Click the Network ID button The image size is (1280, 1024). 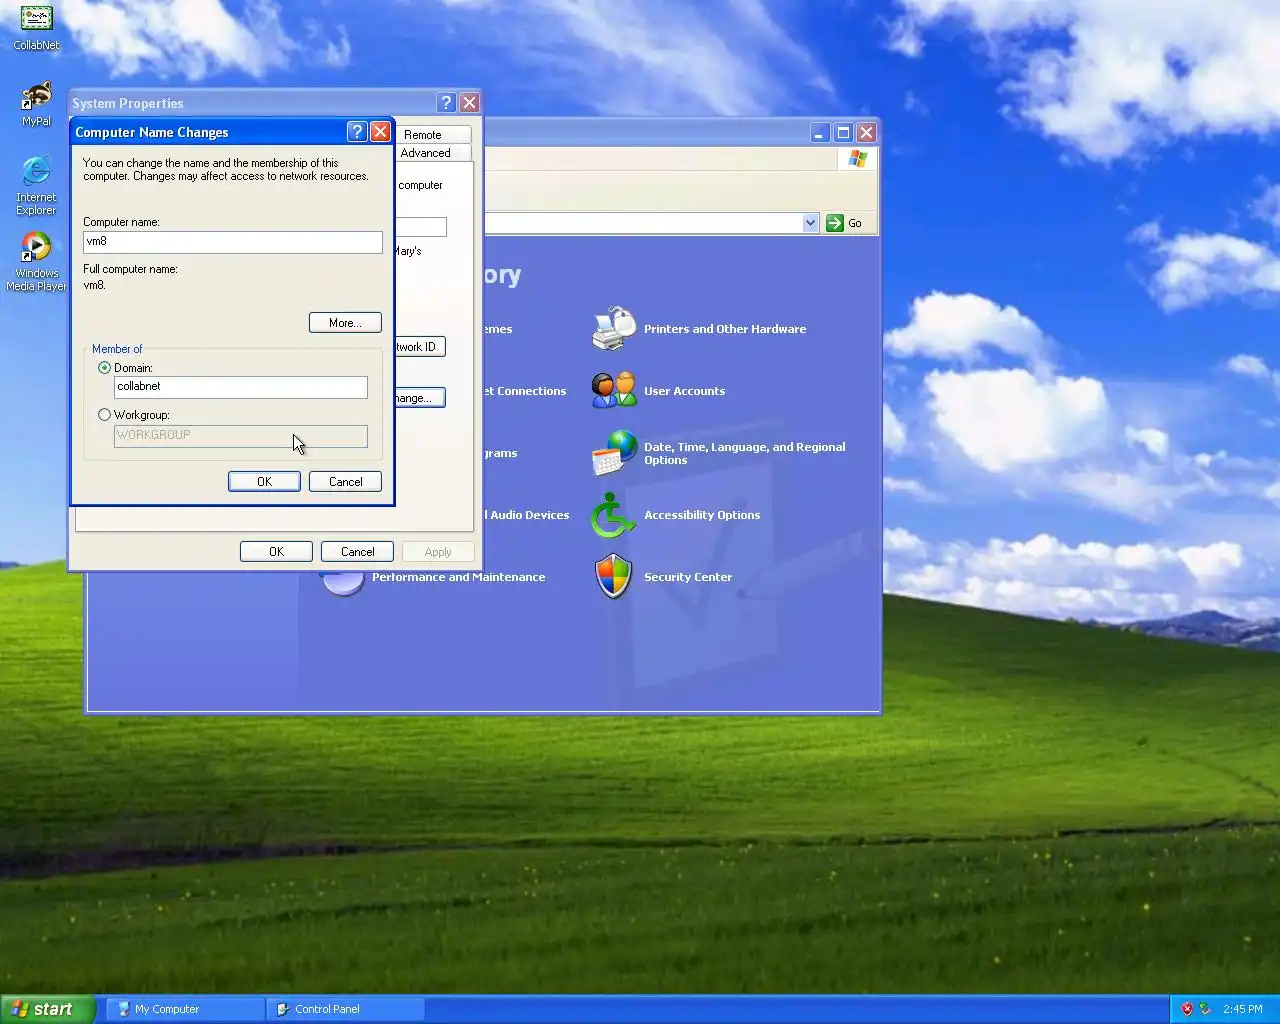click(420, 347)
